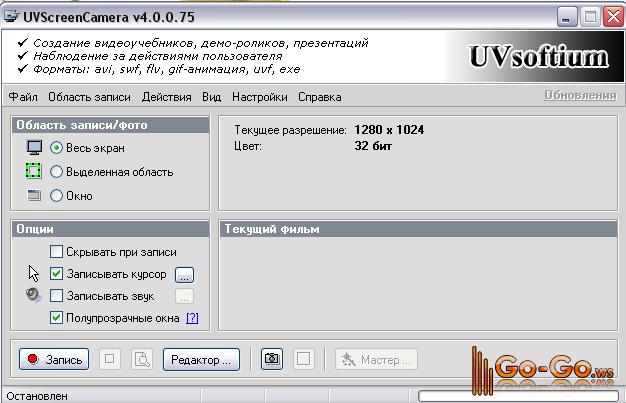Click the 1280 x 1024 resolution value
Image resolution: width=626 pixels, height=403 pixels.
[389, 130]
